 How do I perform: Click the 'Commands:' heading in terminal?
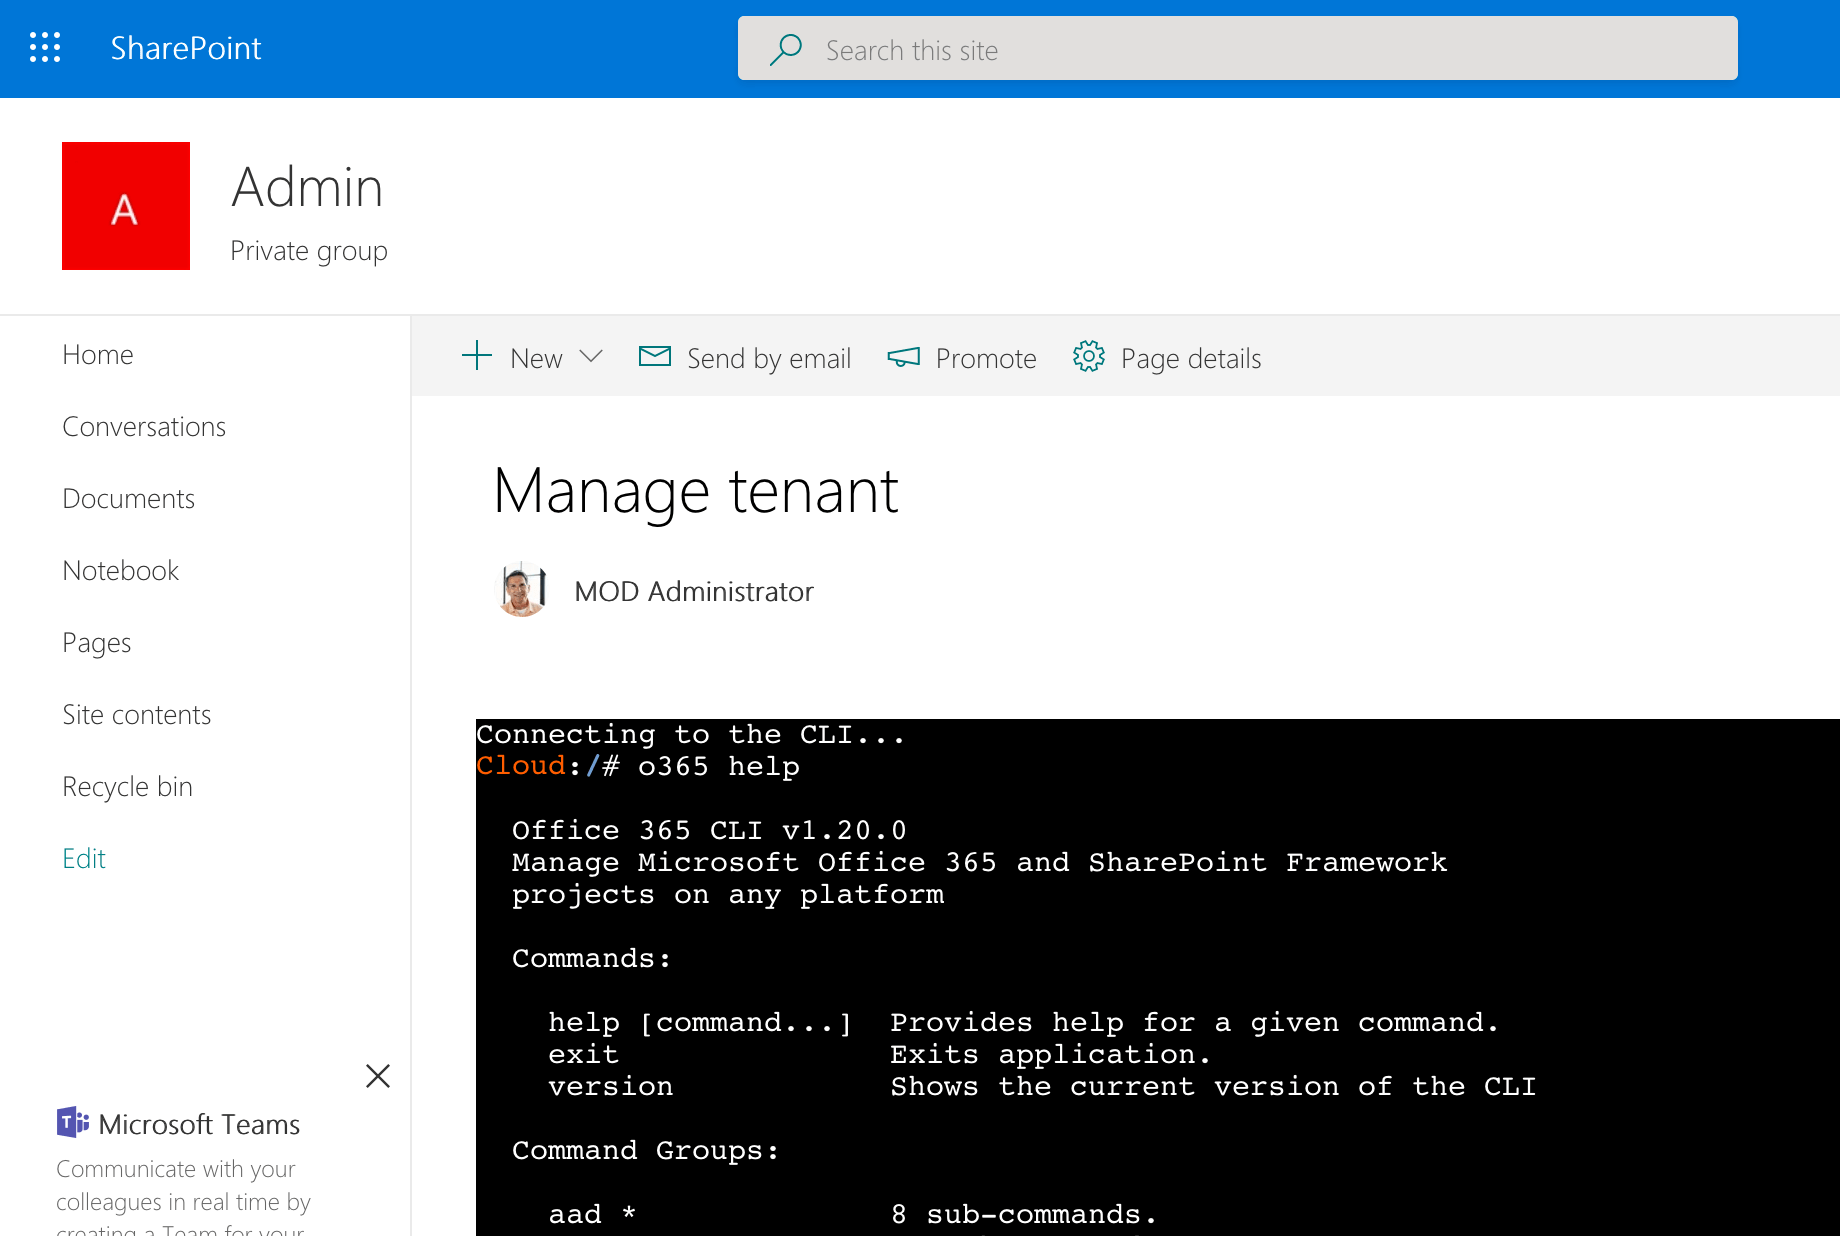point(592,959)
